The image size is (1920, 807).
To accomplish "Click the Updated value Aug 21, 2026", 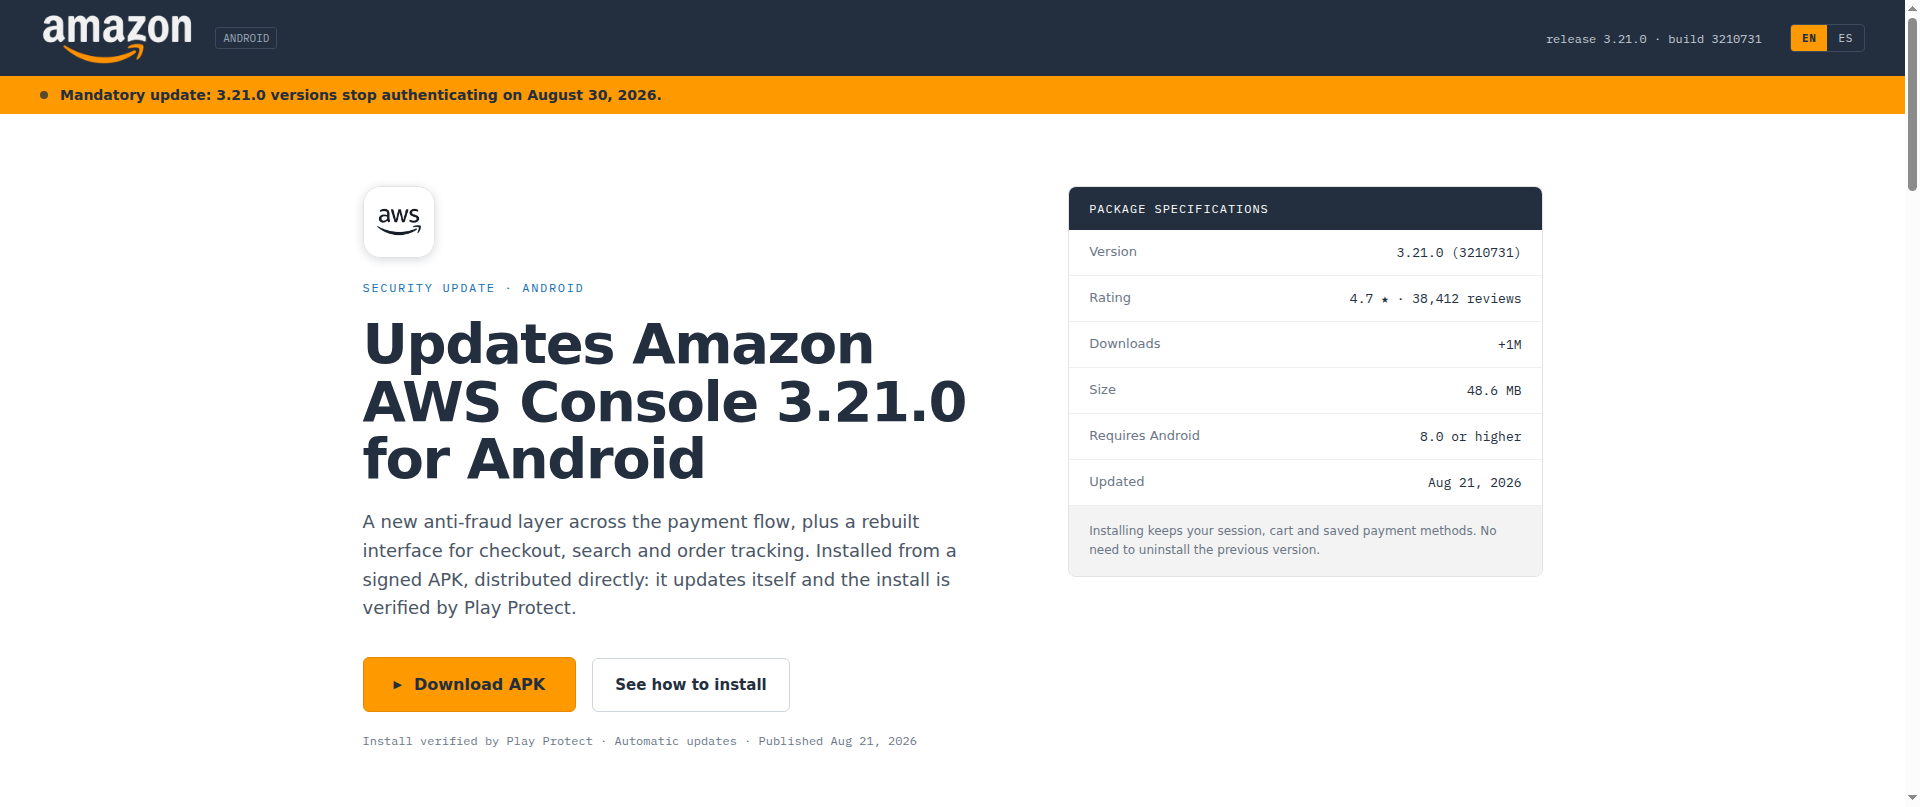I will pos(1474,483).
